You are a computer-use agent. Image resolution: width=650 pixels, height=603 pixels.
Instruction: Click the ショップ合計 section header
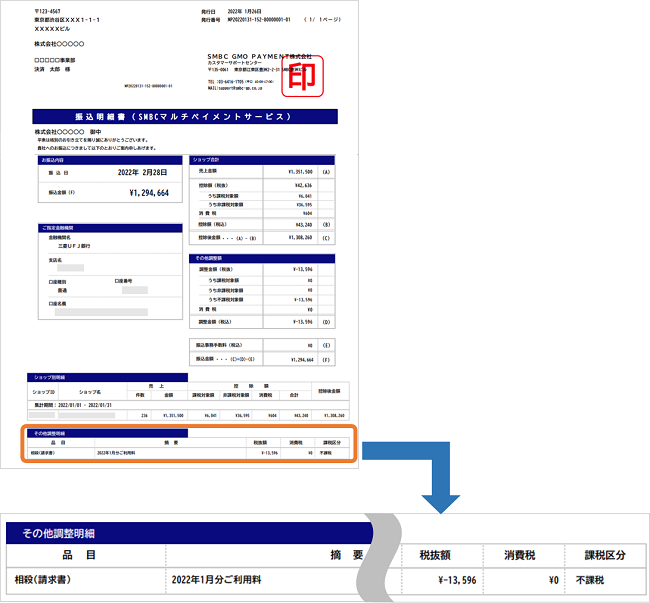pyautogui.click(x=262, y=160)
